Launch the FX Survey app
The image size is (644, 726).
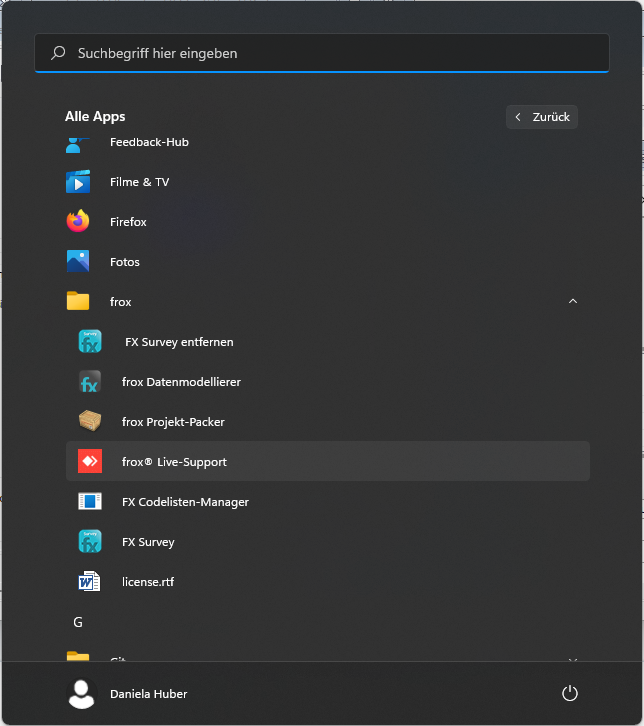pyautogui.click(x=148, y=542)
